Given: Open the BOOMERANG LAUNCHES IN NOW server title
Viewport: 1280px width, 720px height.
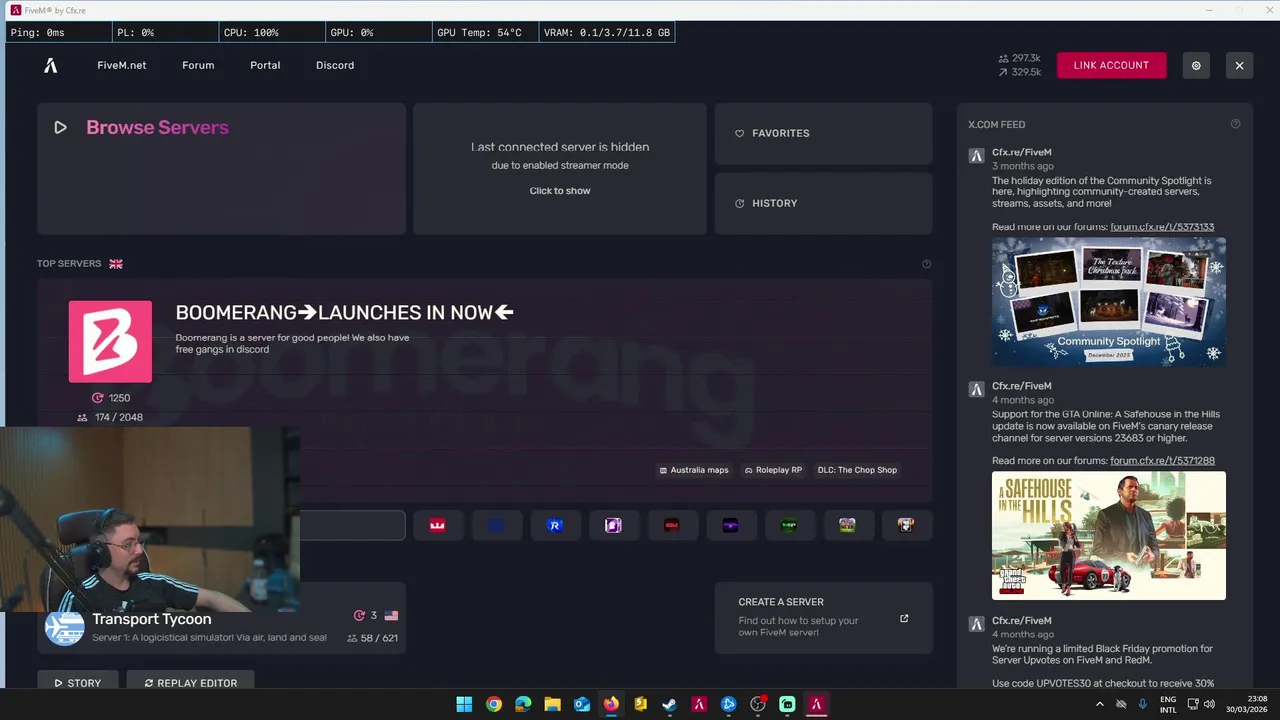Looking at the screenshot, I should point(345,312).
